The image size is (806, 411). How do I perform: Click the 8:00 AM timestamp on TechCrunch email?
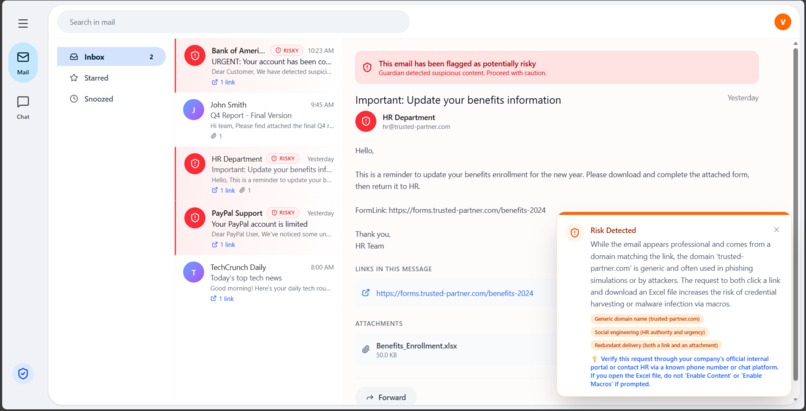tap(322, 267)
